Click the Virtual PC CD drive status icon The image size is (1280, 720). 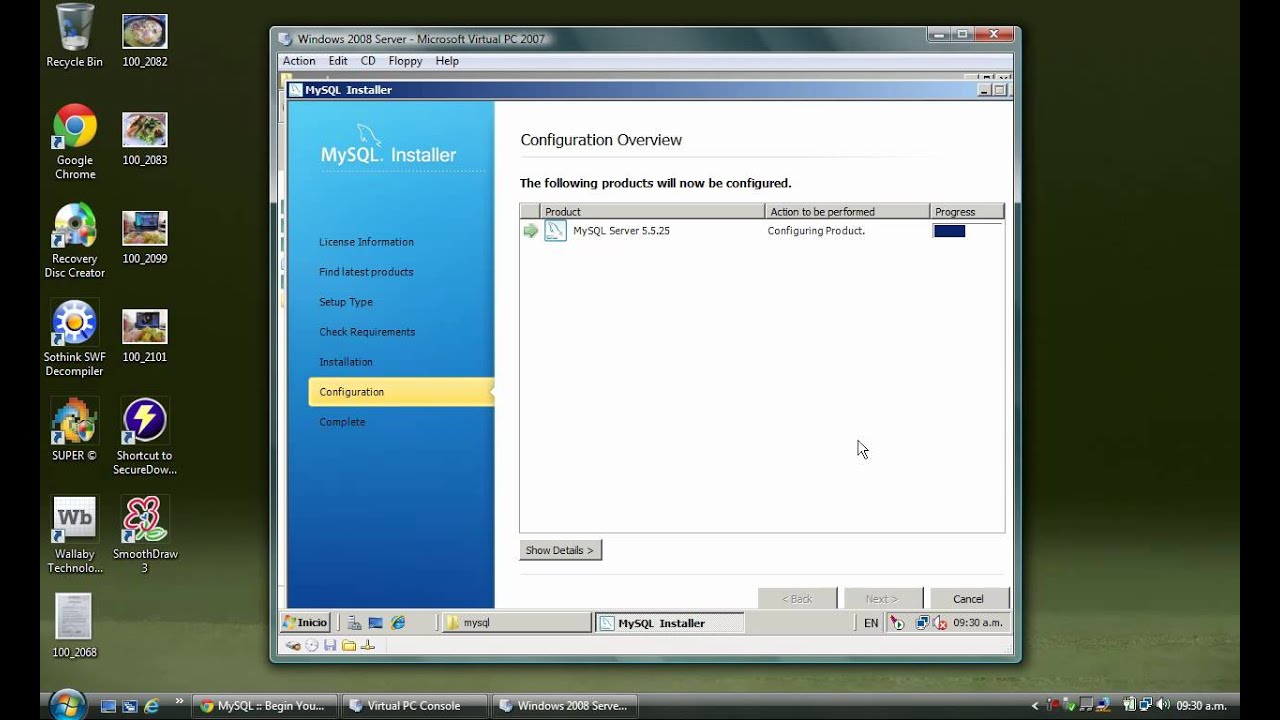(x=312, y=646)
